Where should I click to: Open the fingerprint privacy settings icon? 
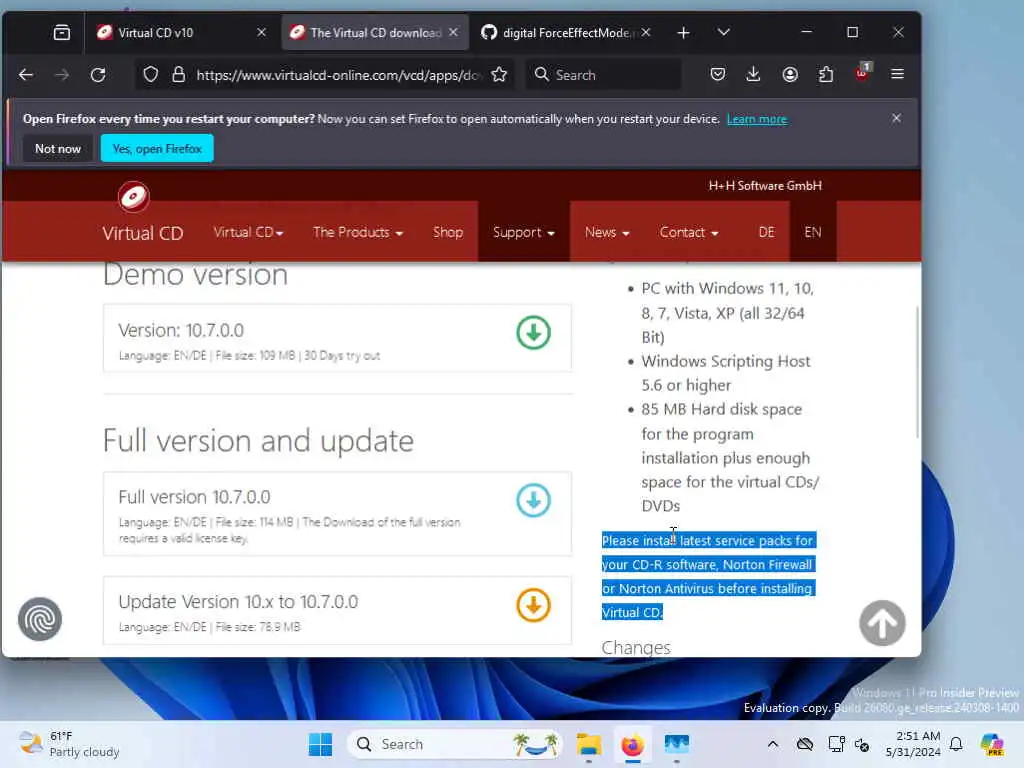pyautogui.click(x=40, y=619)
